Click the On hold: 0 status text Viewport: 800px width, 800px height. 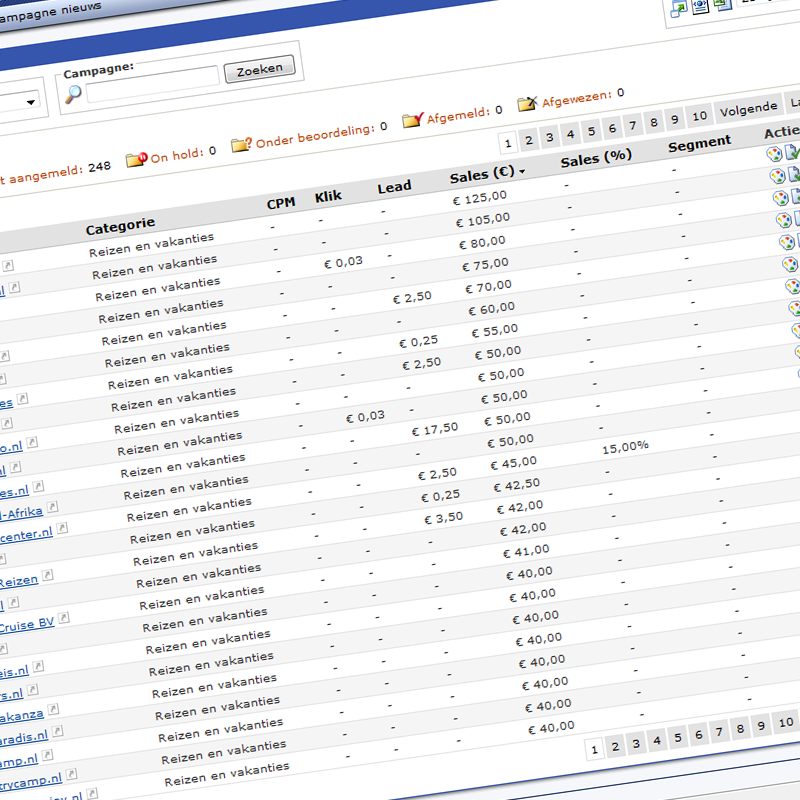[183, 155]
